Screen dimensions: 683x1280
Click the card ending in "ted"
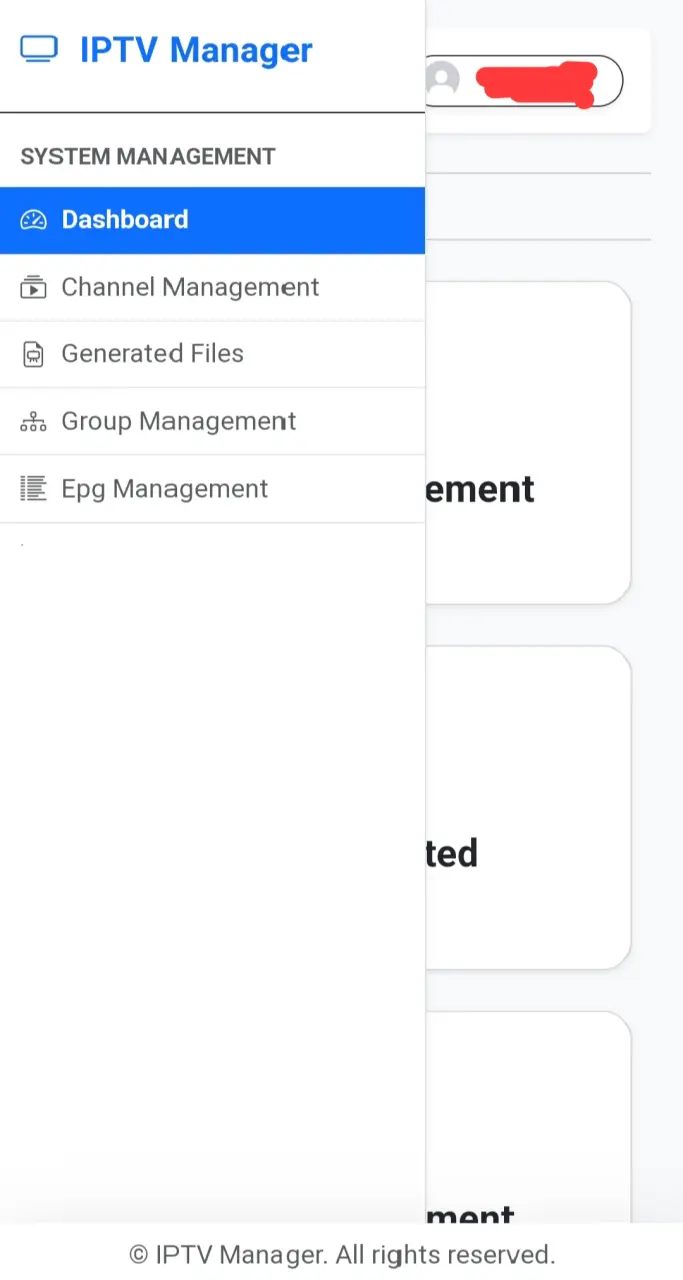528,807
